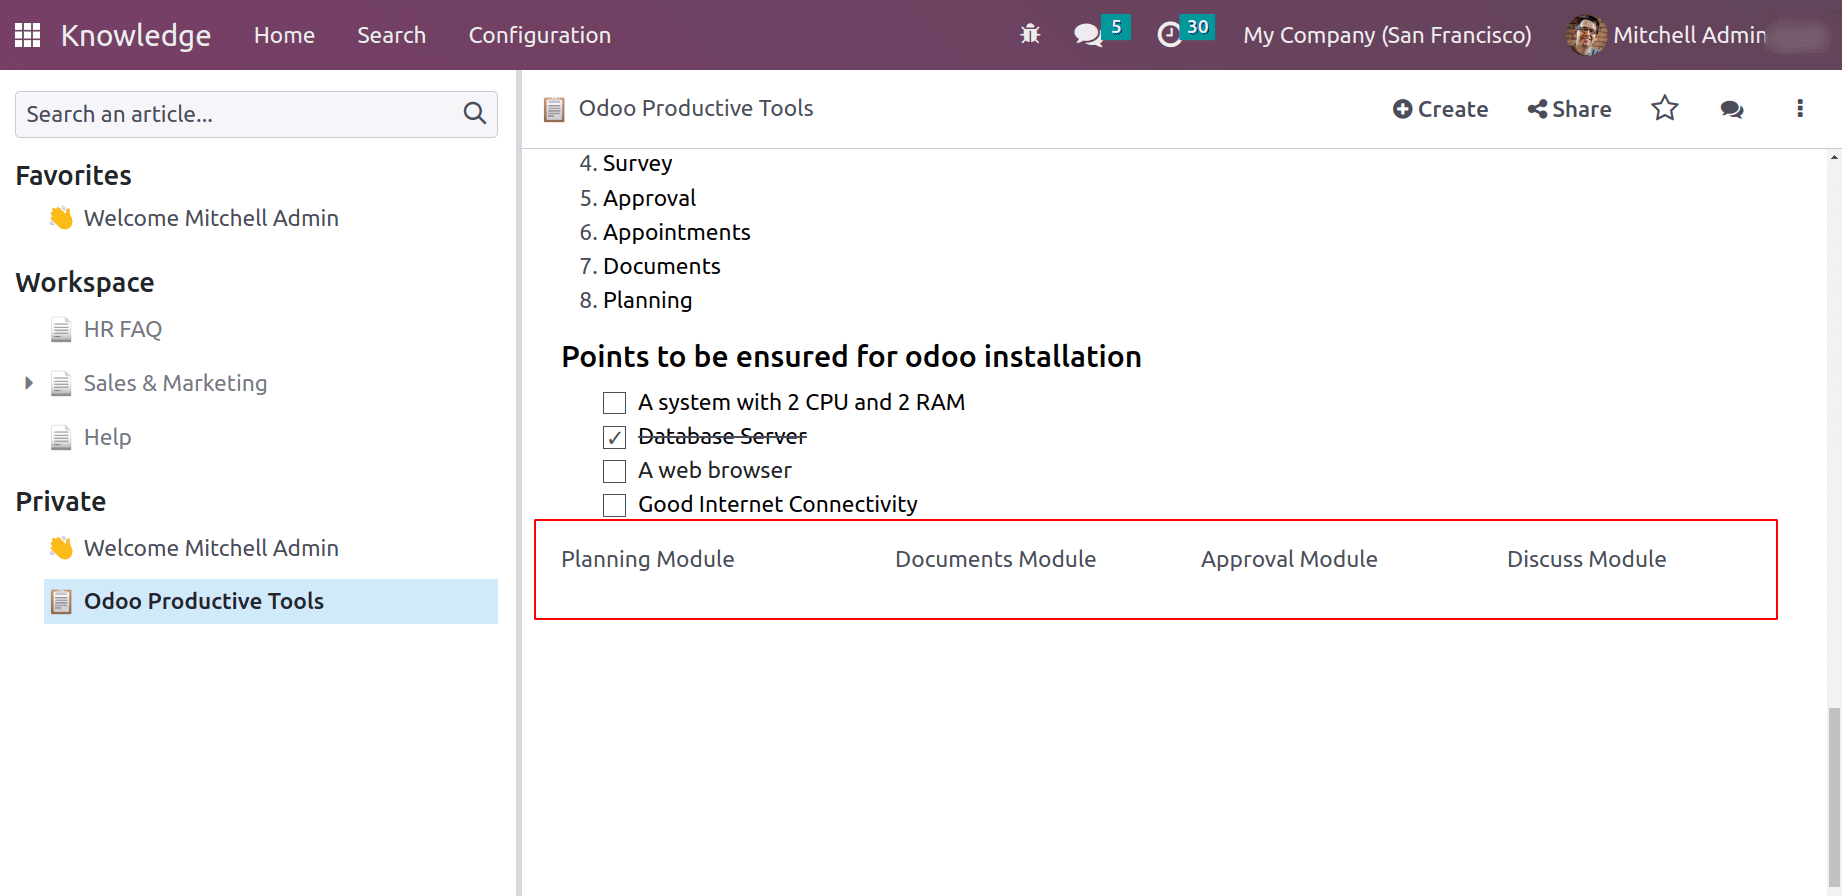
Task: Open the apps grid menu icon
Action: [x=27, y=35]
